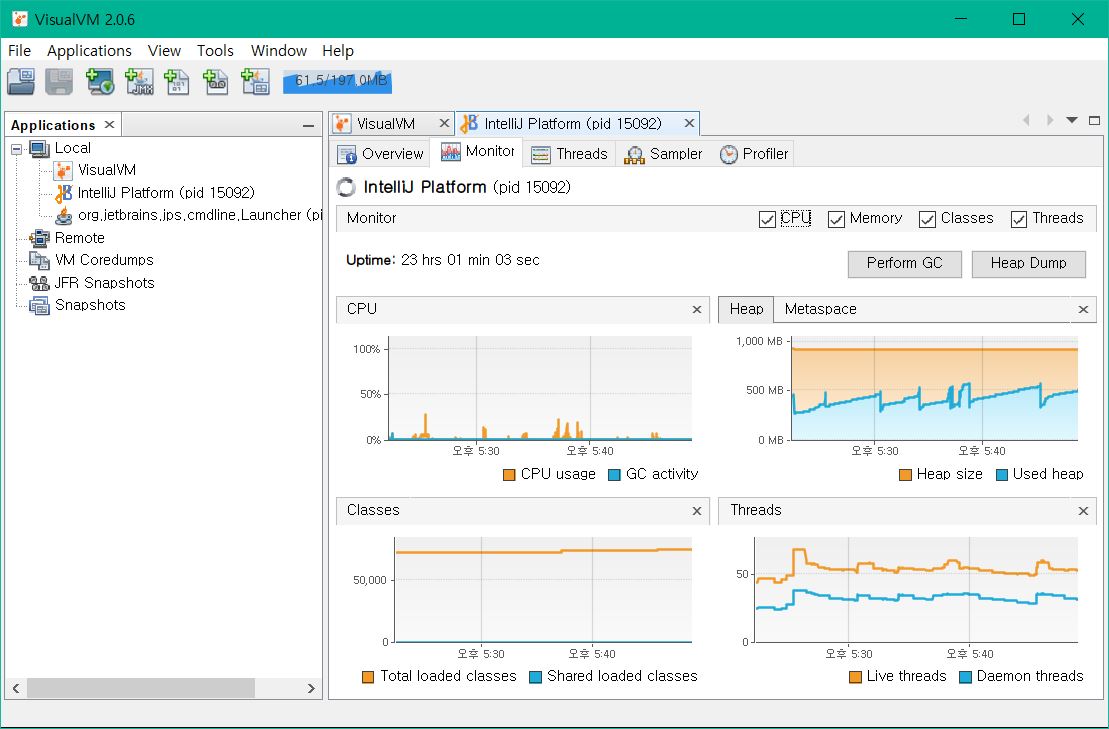Open the Overview subtab
The width and height of the screenshot is (1109, 729).
coord(381,153)
